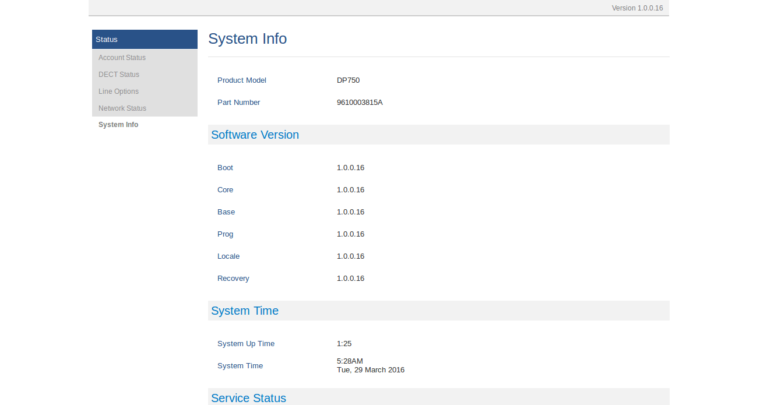
Task: Click the System Up Time value 1:25
Action: tap(344, 344)
